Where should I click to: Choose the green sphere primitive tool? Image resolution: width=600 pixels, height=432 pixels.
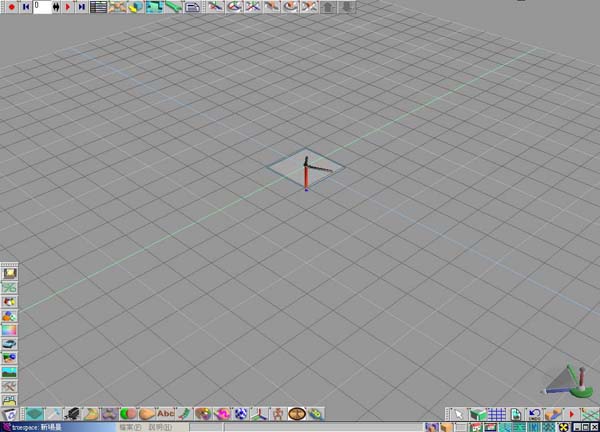point(127,413)
